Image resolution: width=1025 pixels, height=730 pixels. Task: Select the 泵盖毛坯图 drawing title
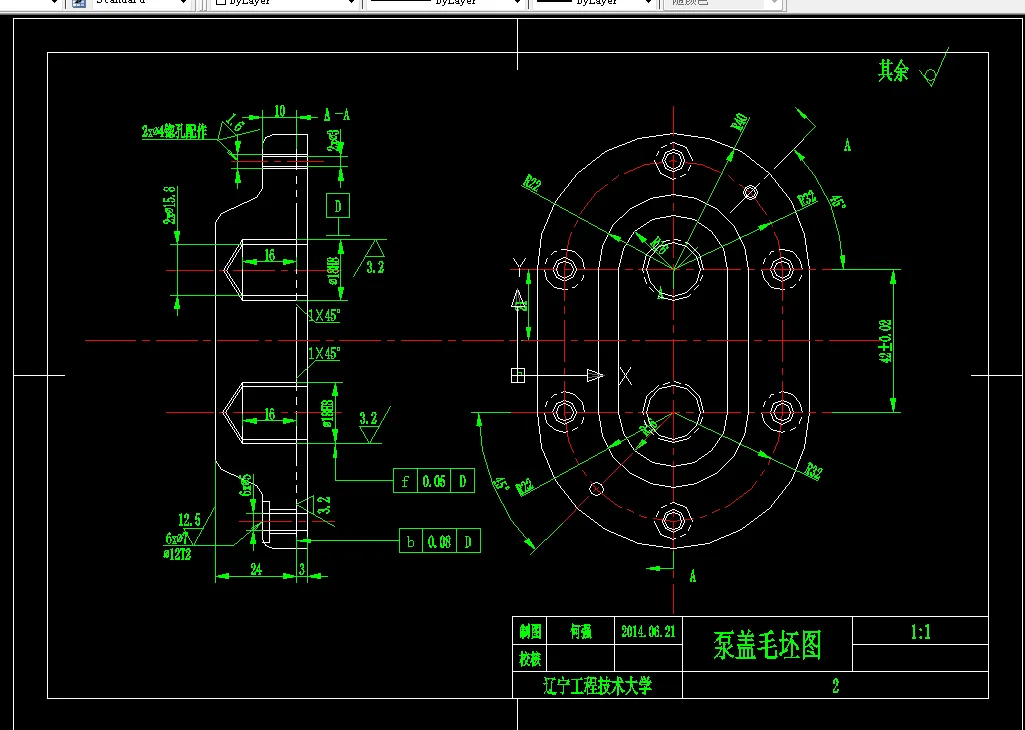point(767,645)
